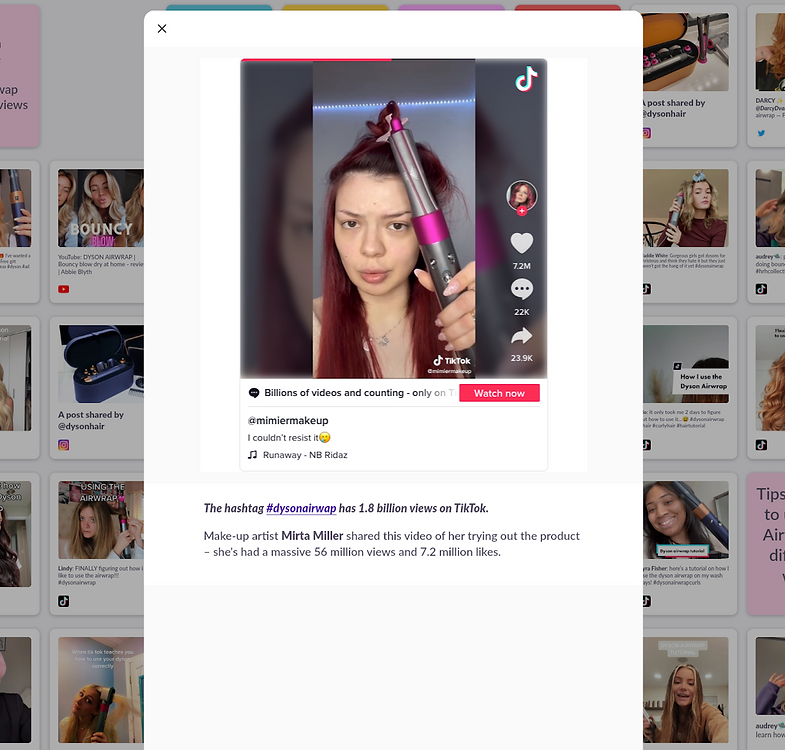Click the Runaway - NB Ridaz music link

coord(305,455)
